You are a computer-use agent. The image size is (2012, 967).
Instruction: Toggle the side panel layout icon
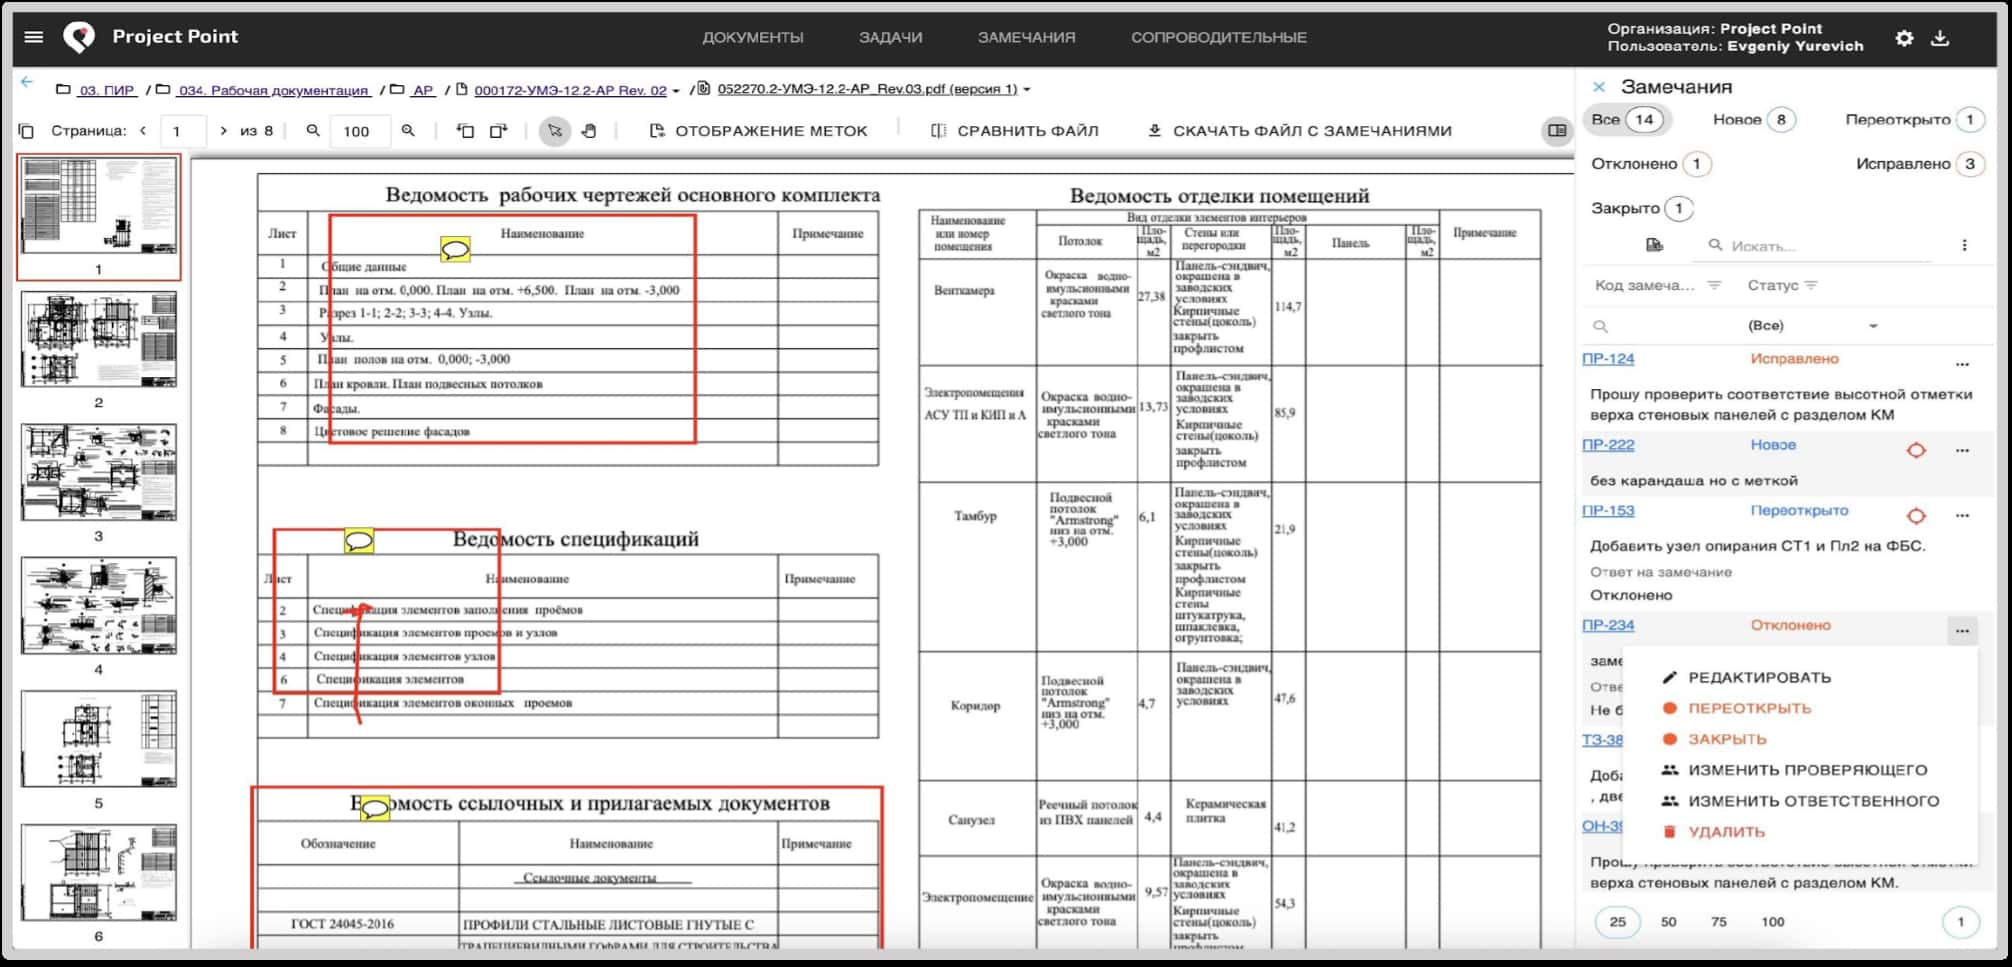tap(1557, 131)
